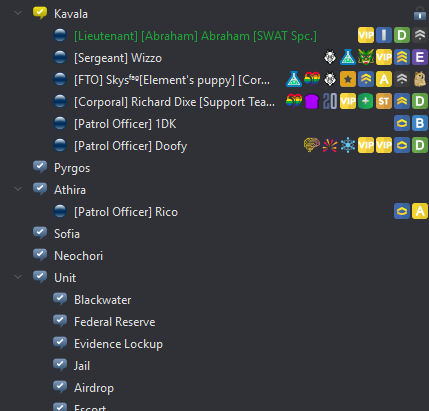The width and height of the screenshot is (429, 411).
Task: Click the white lion badge on Wizzo's row
Action: click(x=330, y=57)
